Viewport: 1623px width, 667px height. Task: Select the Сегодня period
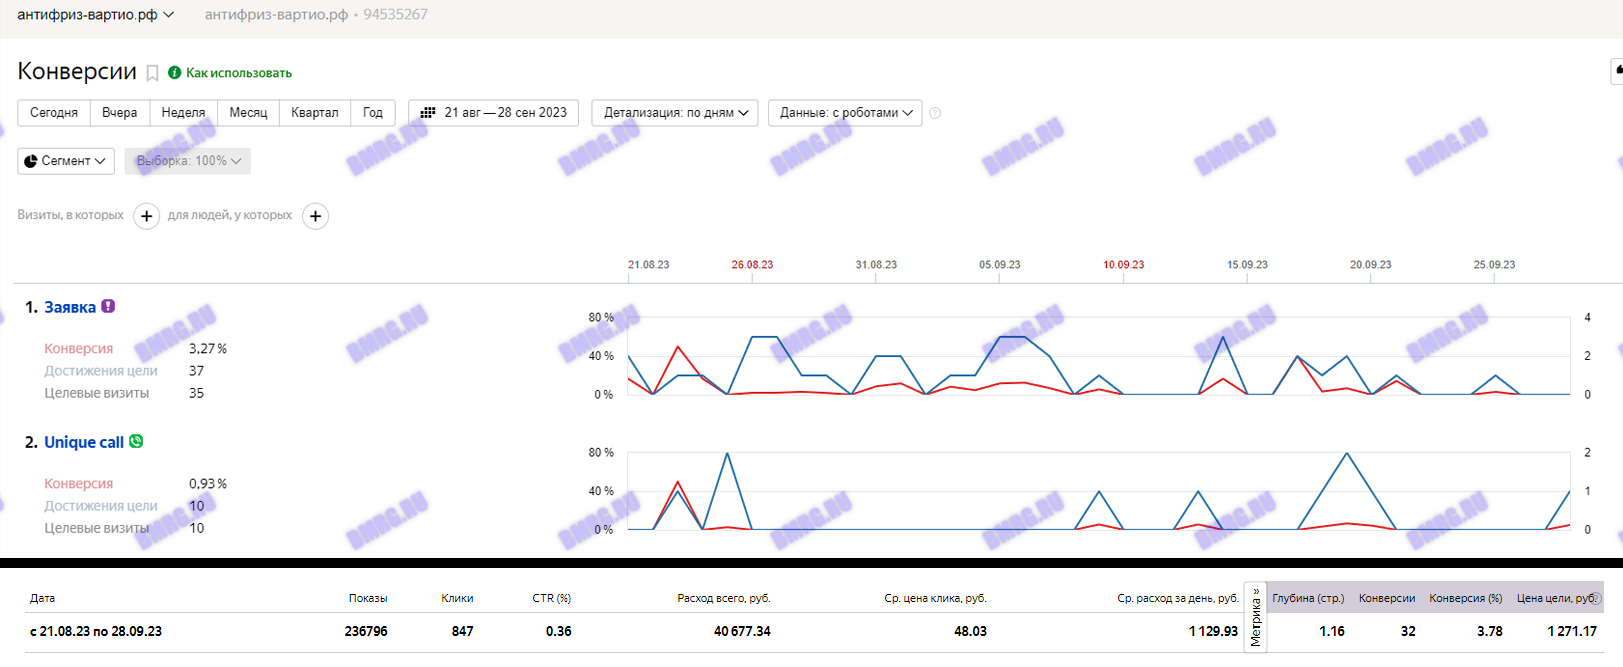click(x=54, y=113)
